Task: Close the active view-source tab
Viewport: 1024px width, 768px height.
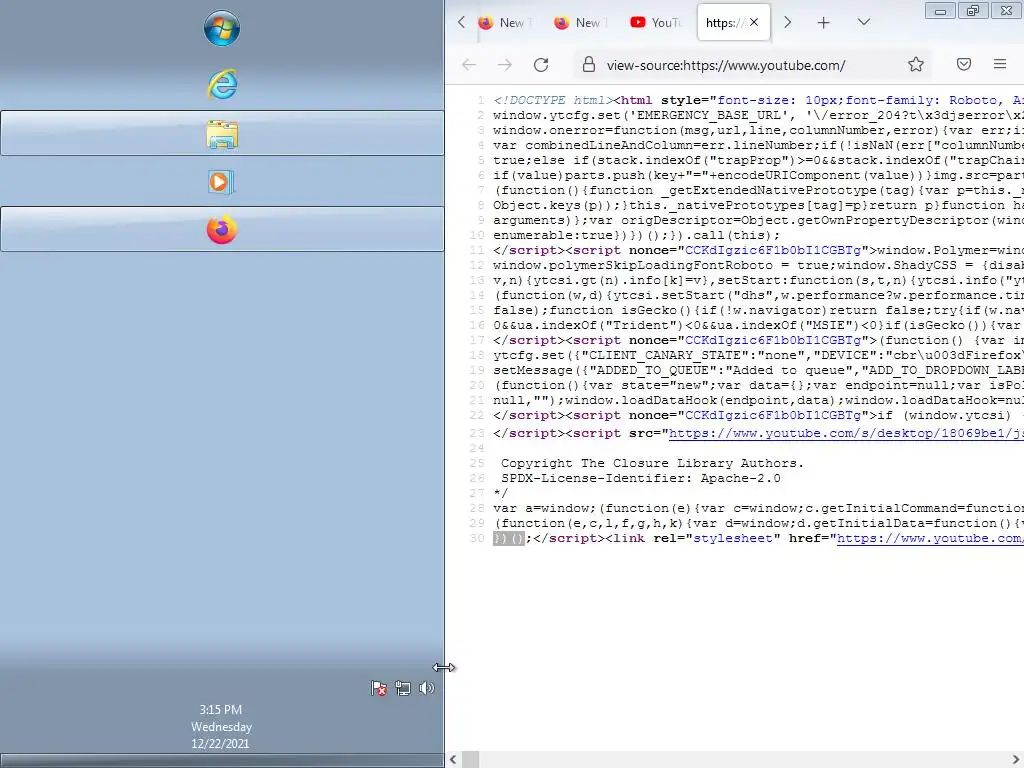Action: coord(754,22)
